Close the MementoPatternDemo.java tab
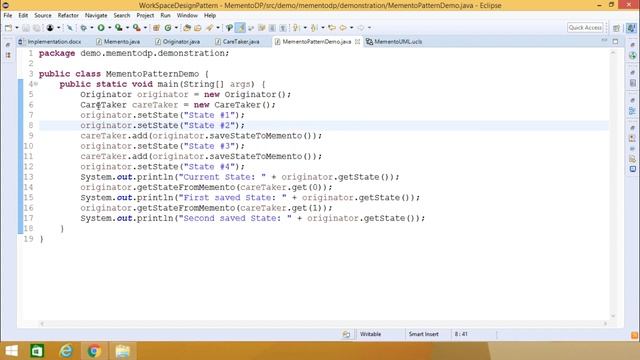This screenshot has width=640, height=360. coord(358,42)
